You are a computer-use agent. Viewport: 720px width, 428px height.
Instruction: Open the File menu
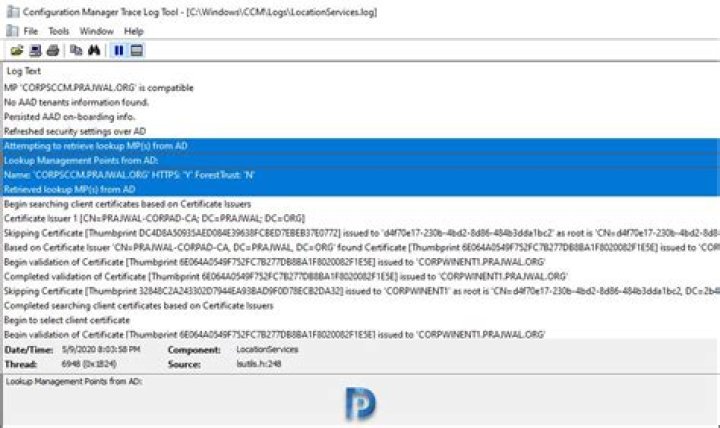tap(31, 31)
